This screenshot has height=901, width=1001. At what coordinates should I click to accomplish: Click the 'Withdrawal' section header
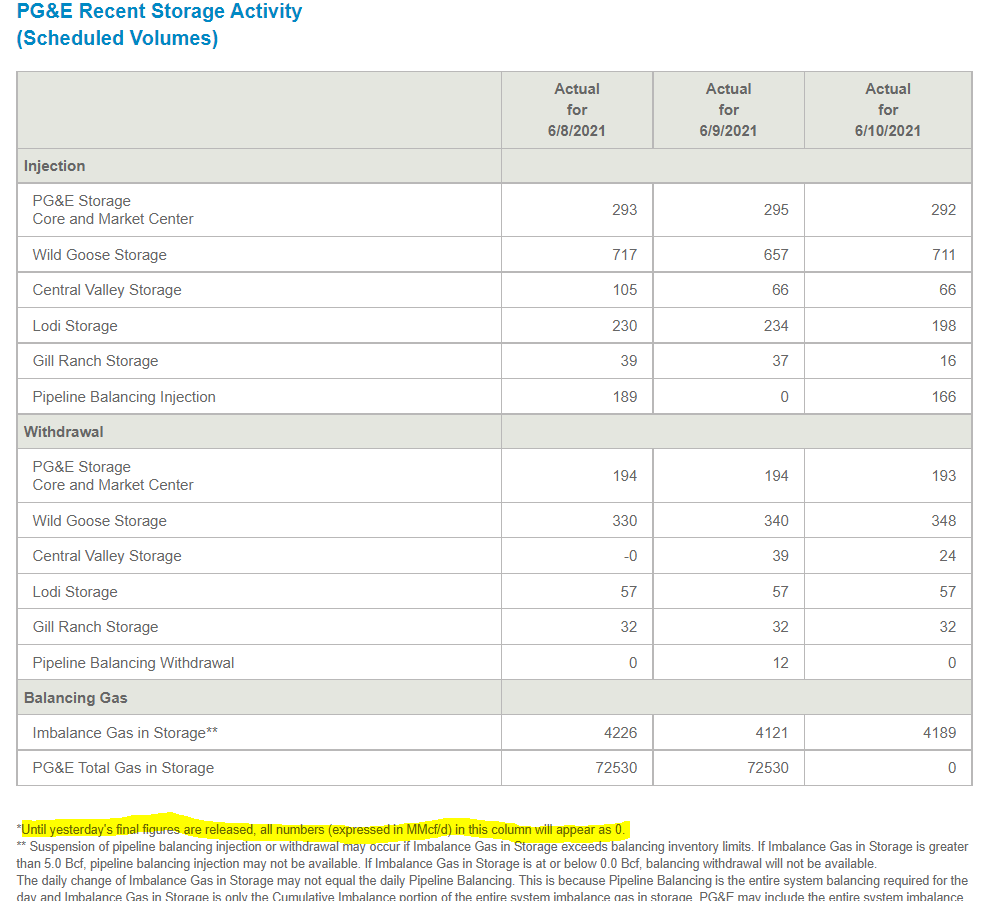63,432
